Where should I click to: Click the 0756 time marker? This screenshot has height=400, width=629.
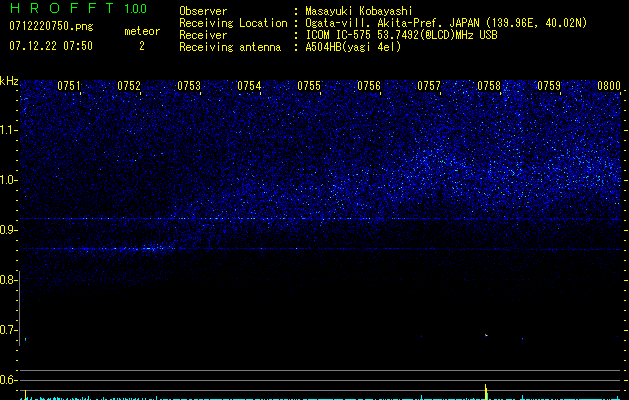tap(369, 86)
